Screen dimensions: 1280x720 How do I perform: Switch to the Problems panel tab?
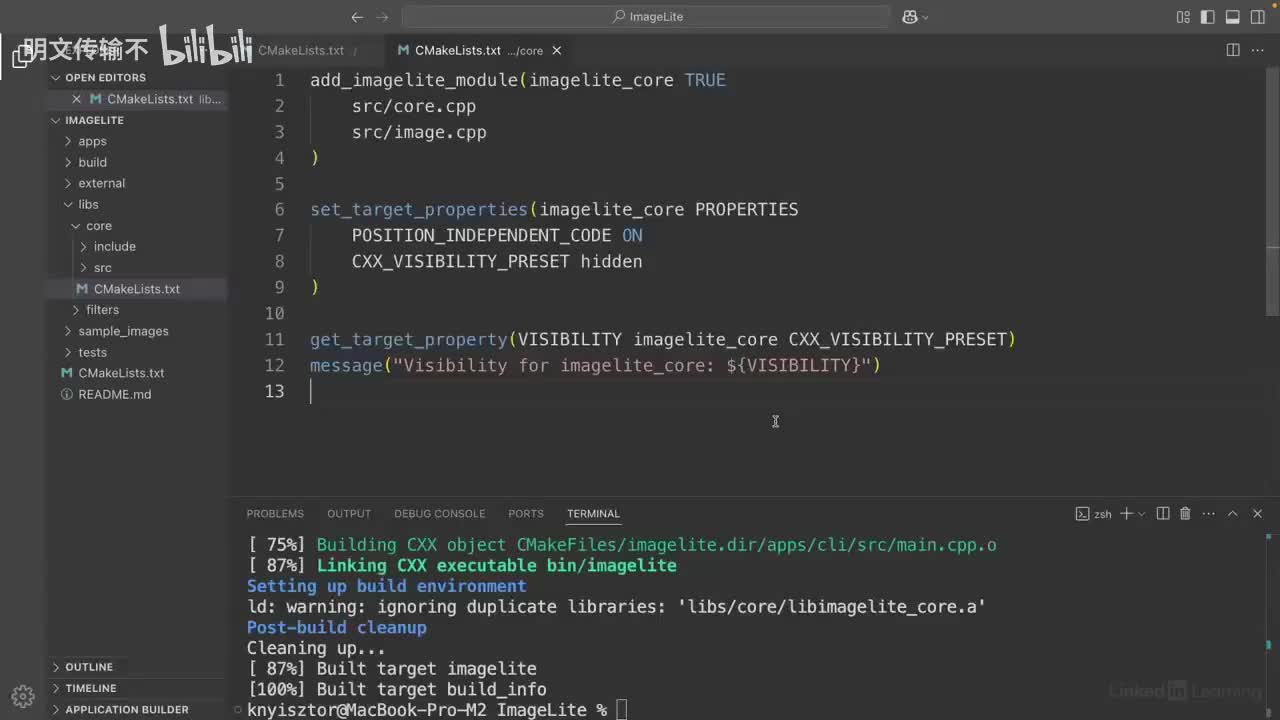point(275,514)
